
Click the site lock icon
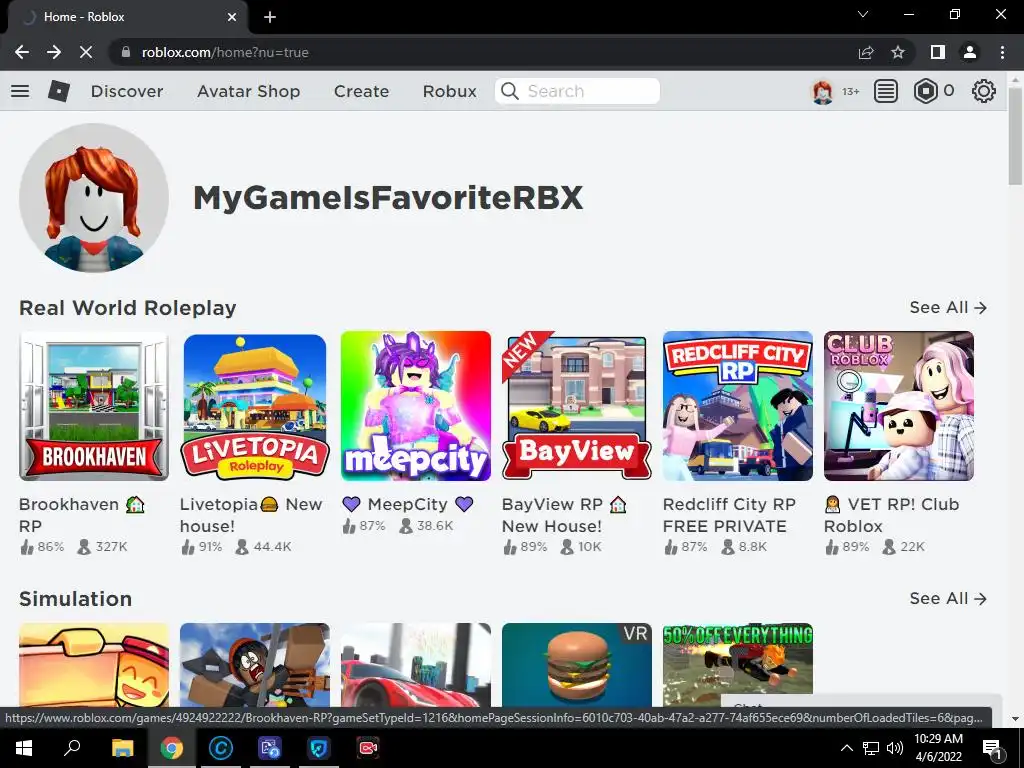tap(126, 52)
